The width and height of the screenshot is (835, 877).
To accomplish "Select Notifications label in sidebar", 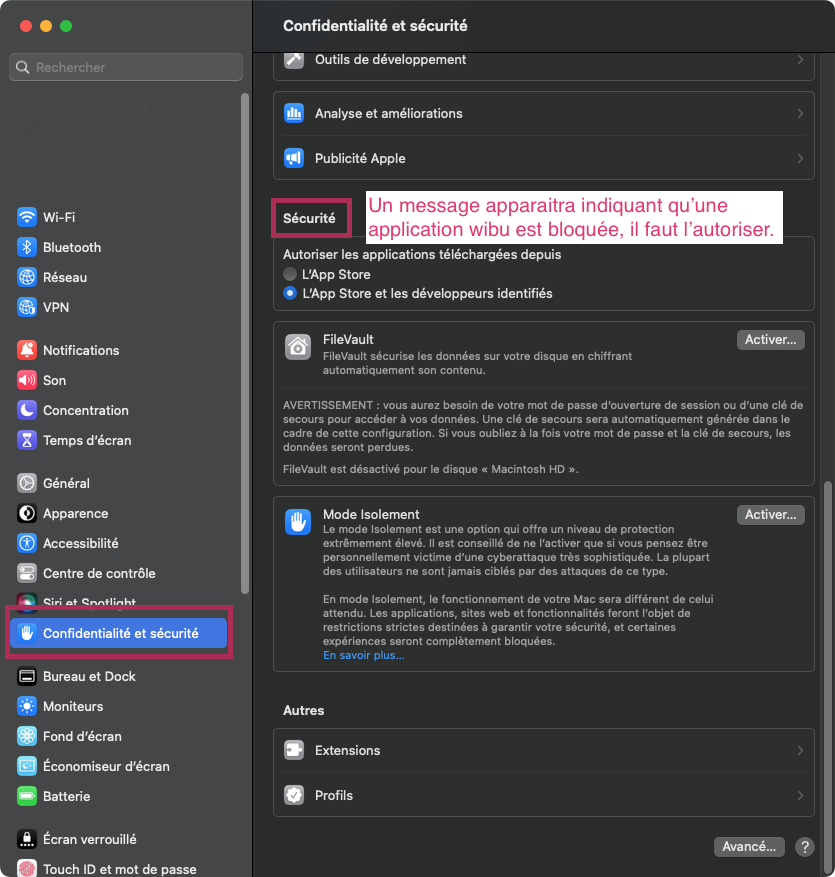I will (81, 350).
